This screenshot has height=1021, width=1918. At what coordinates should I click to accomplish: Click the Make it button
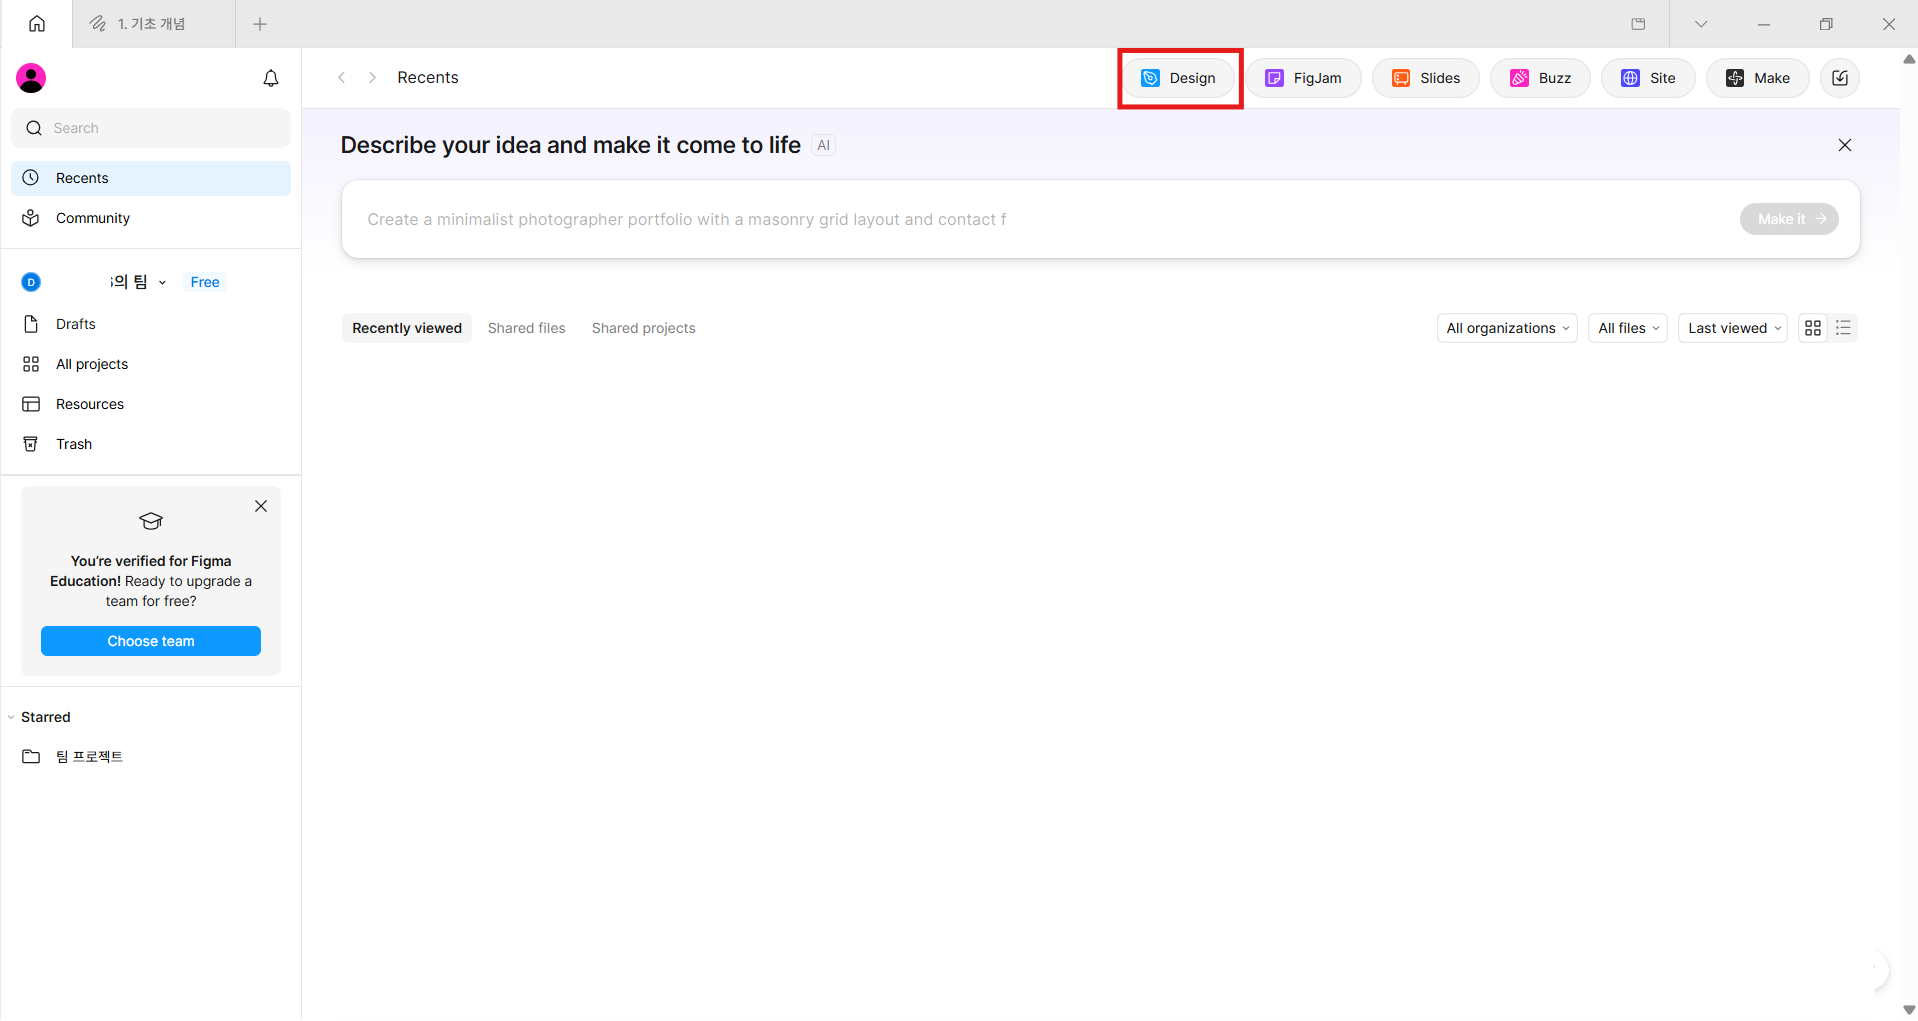[x=1789, y=219]
